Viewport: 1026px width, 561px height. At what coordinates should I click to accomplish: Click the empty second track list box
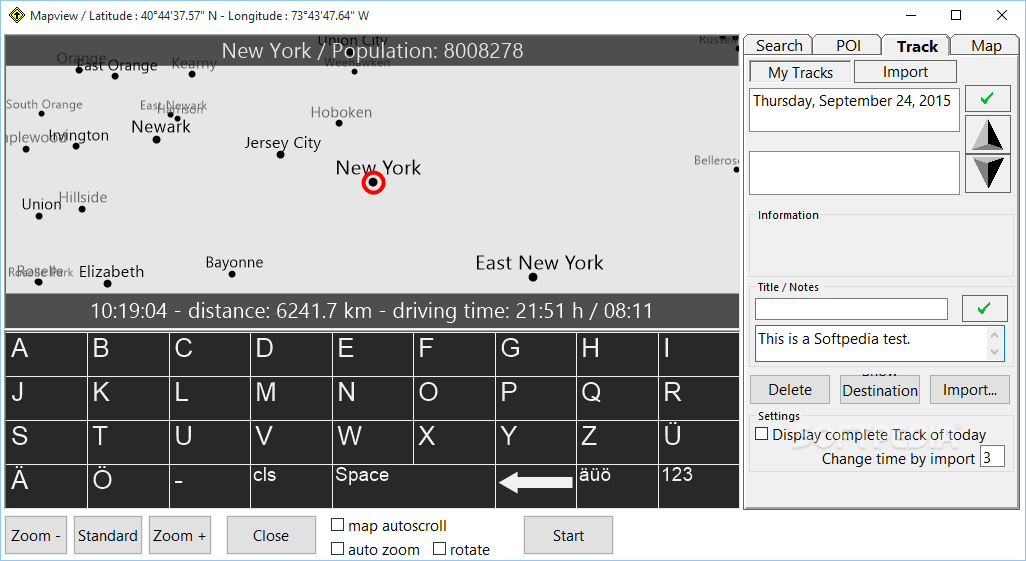[x=854, y=173]
